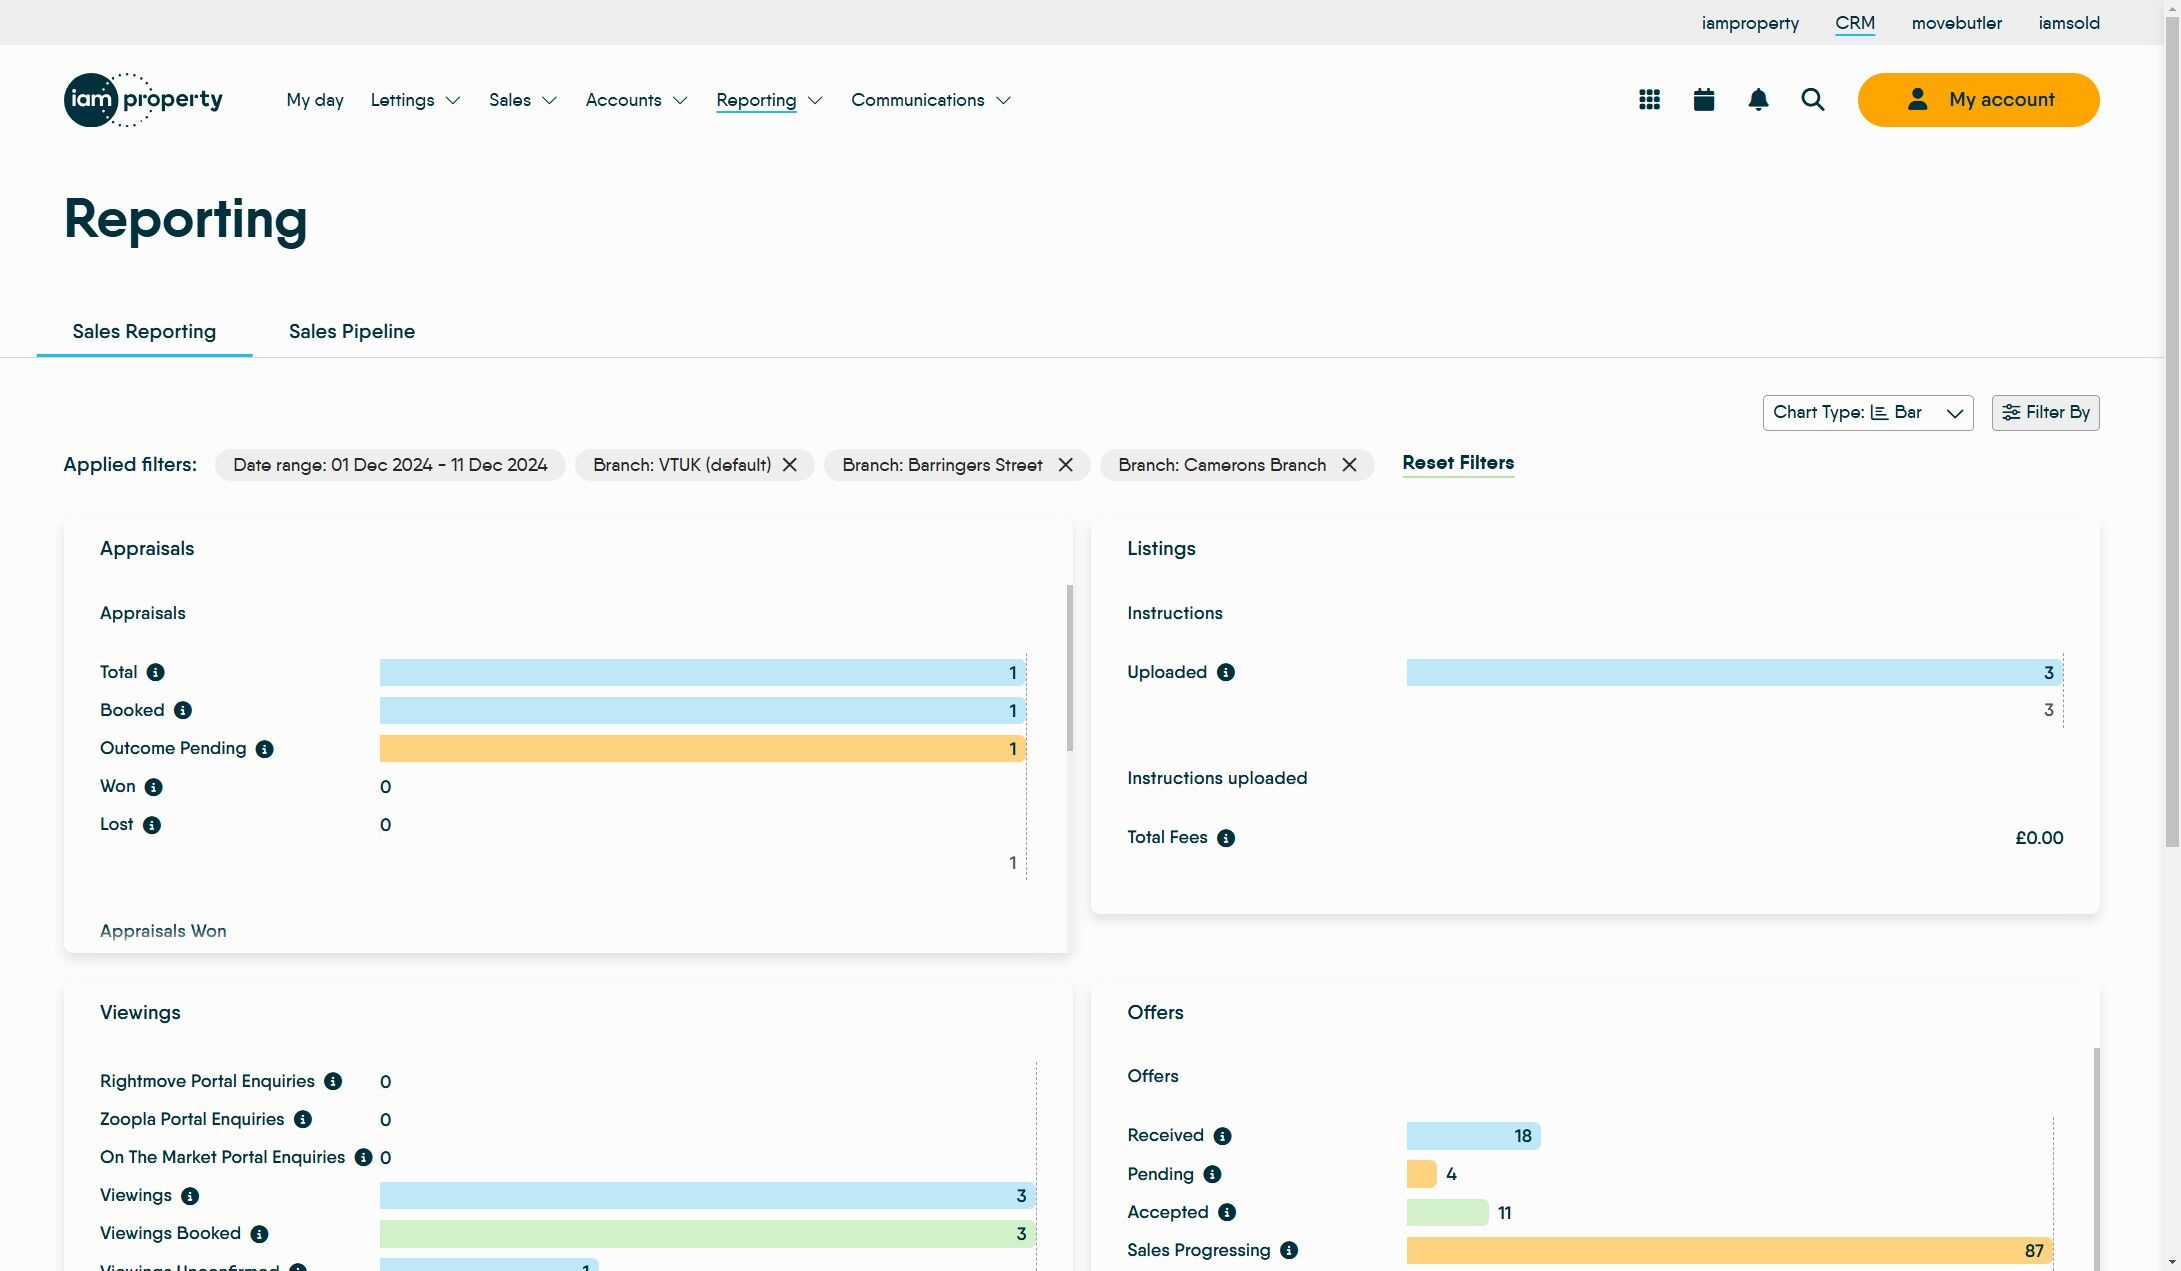Click Appraisals panel vertical scrollbar
Image resolution: width=2181 pixels, height=1271 pixels.
(x=1069, y=668)
